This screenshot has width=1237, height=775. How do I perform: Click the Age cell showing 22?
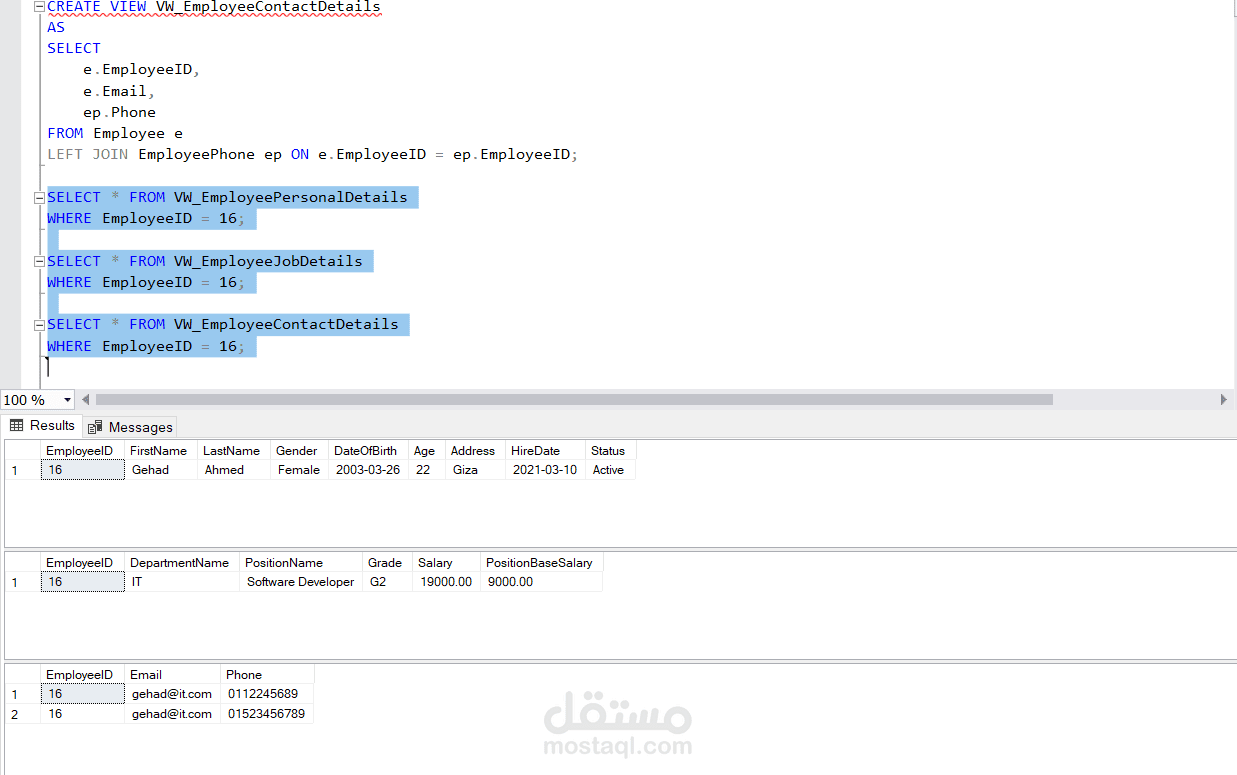[x=427, y=470]
